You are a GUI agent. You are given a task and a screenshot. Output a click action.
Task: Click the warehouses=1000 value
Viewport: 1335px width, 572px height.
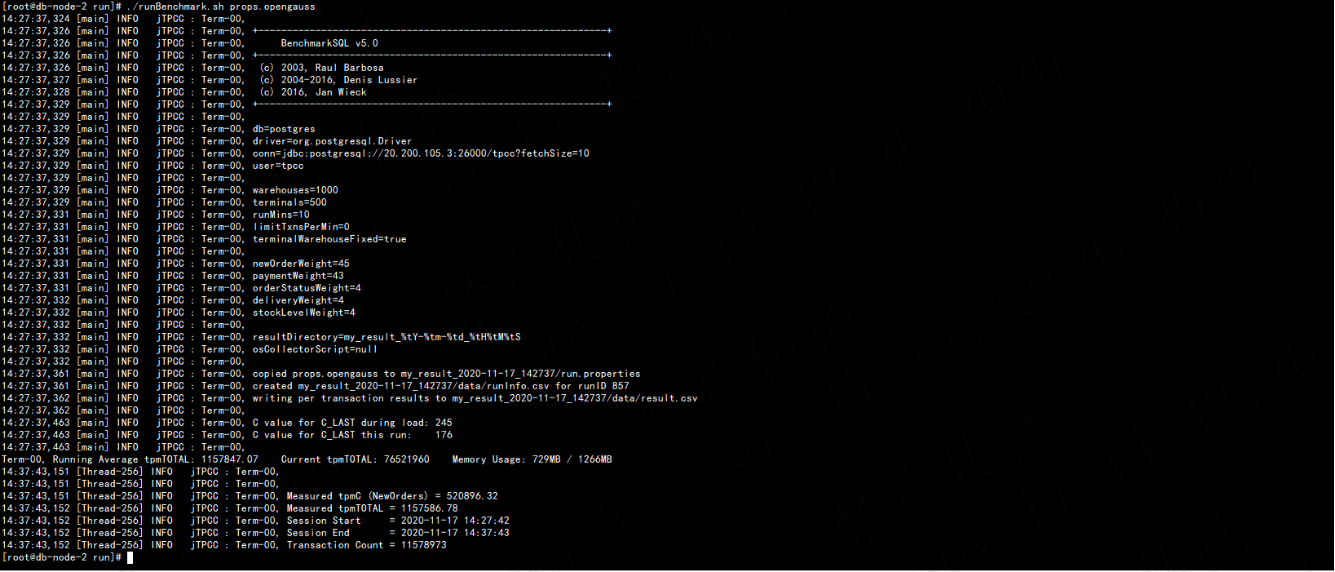tap(295, 190)
